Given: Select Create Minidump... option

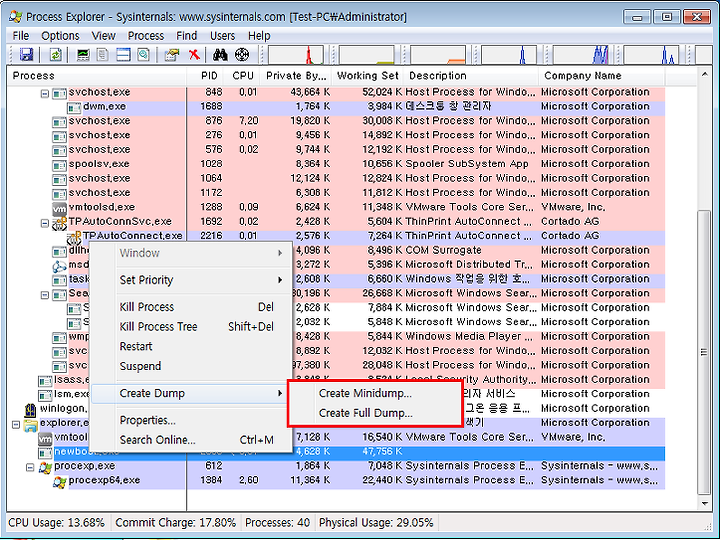Looking at the screenshot, I should pos(374,394).
